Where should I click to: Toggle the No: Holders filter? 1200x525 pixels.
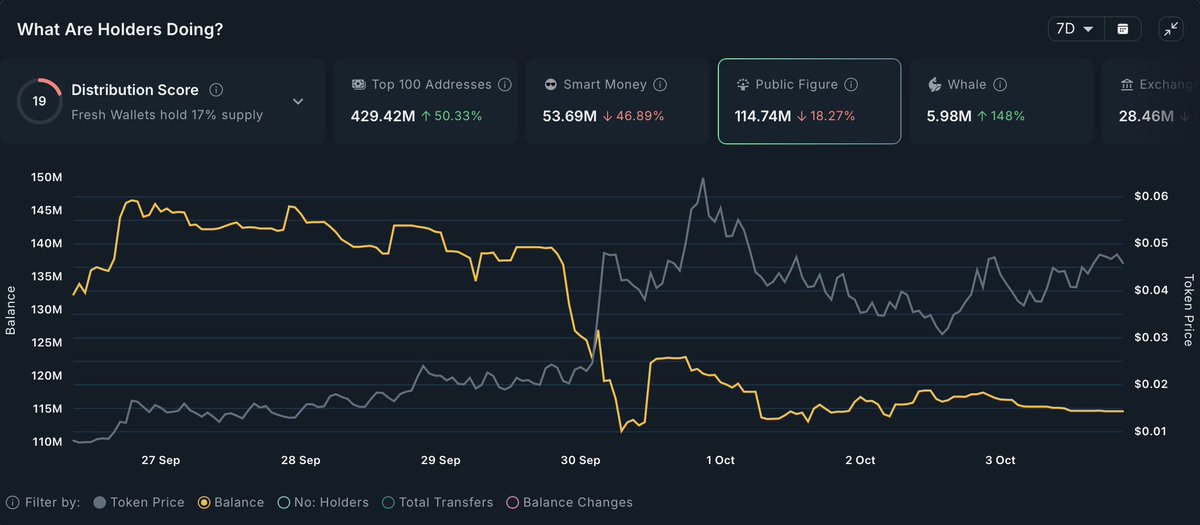(323, 502)
